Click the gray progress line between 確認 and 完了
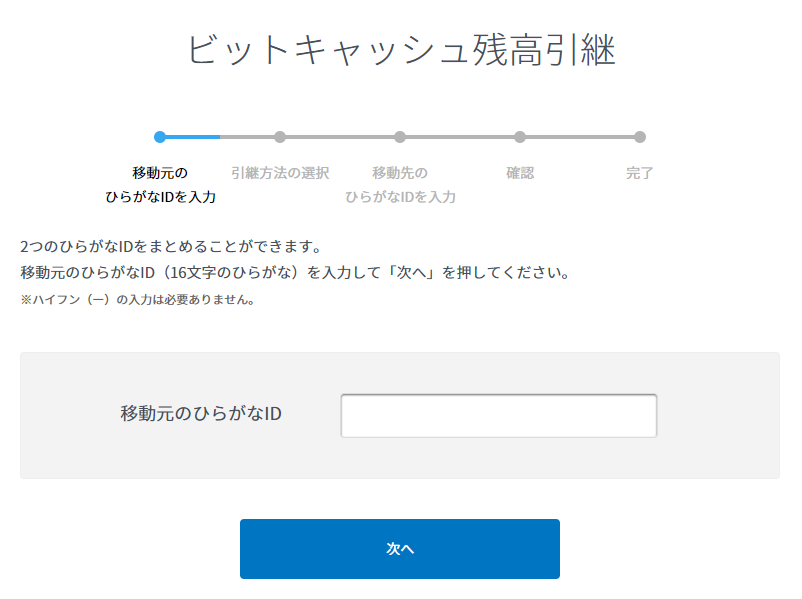This screenshot has width=802, height=599. (580, 137)
